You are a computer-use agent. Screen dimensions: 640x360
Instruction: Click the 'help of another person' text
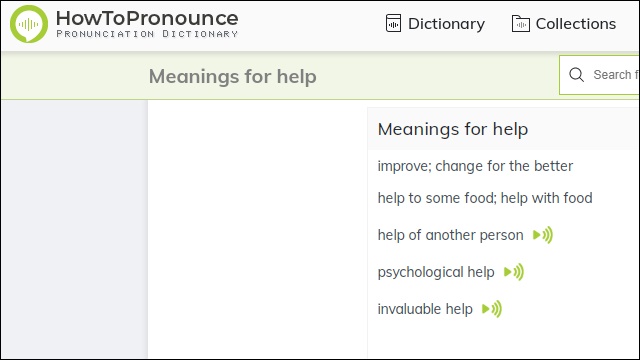pyautogui.click(x=450, y=235)
